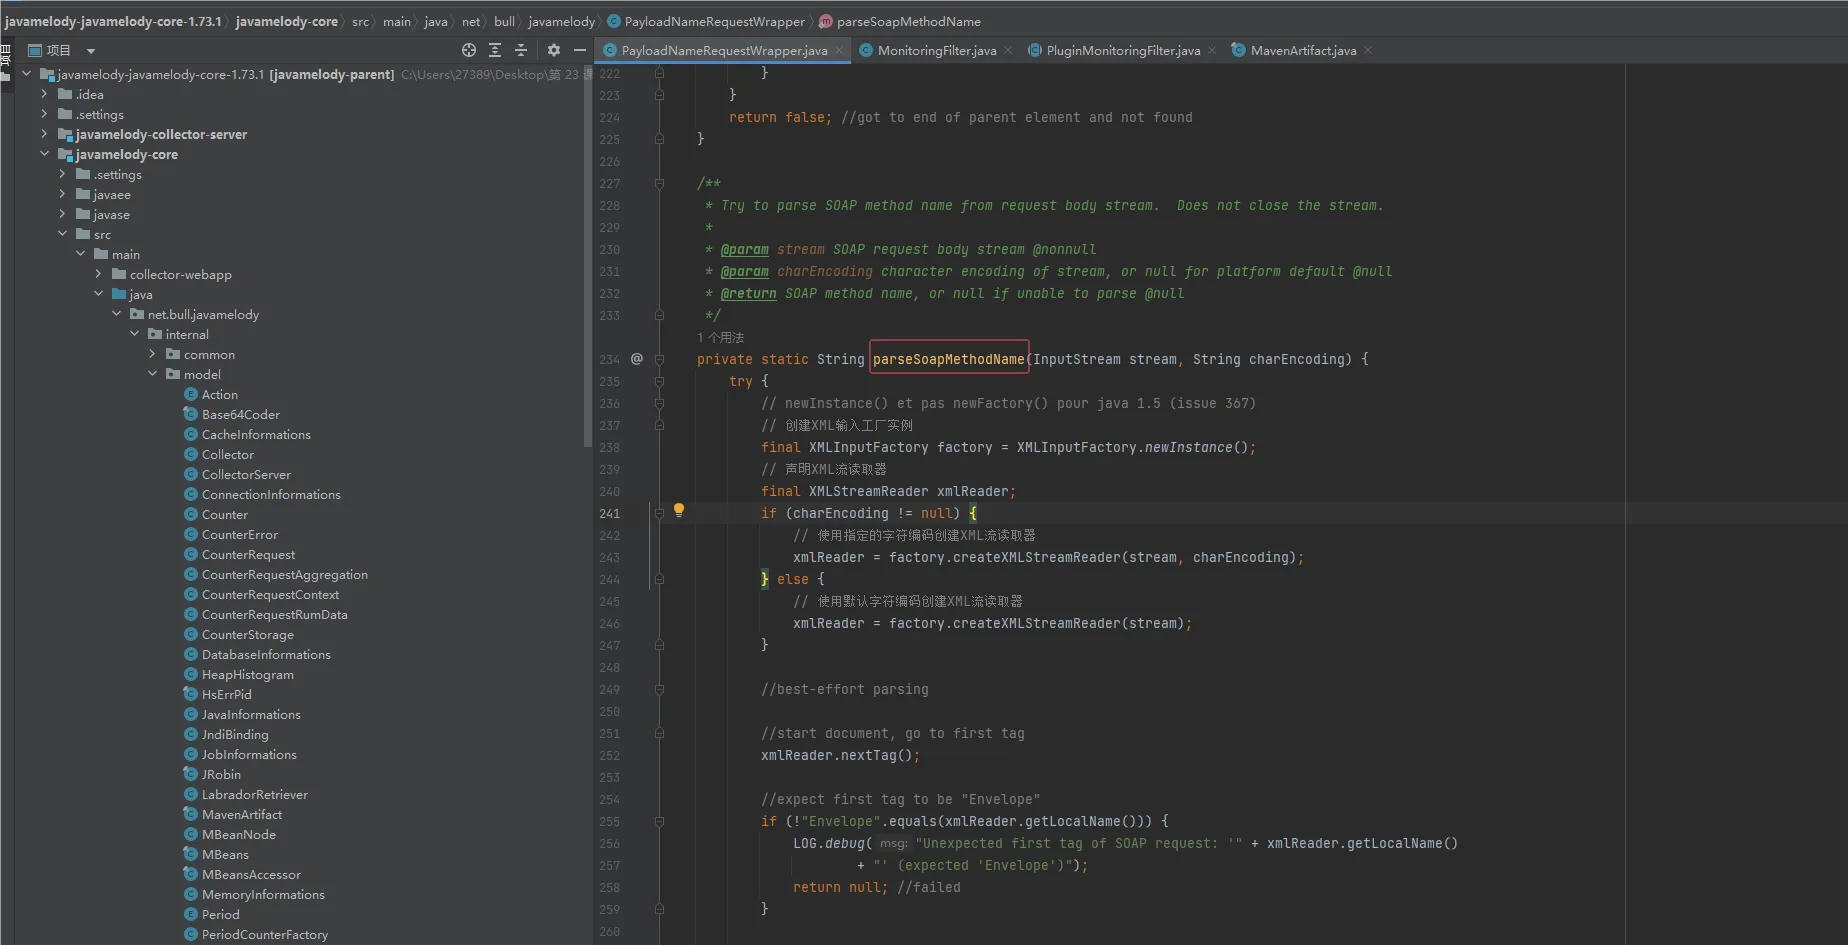This screenshot has width=1848, height=945.
Task: Collapse the model package folder
Action: 153,374
